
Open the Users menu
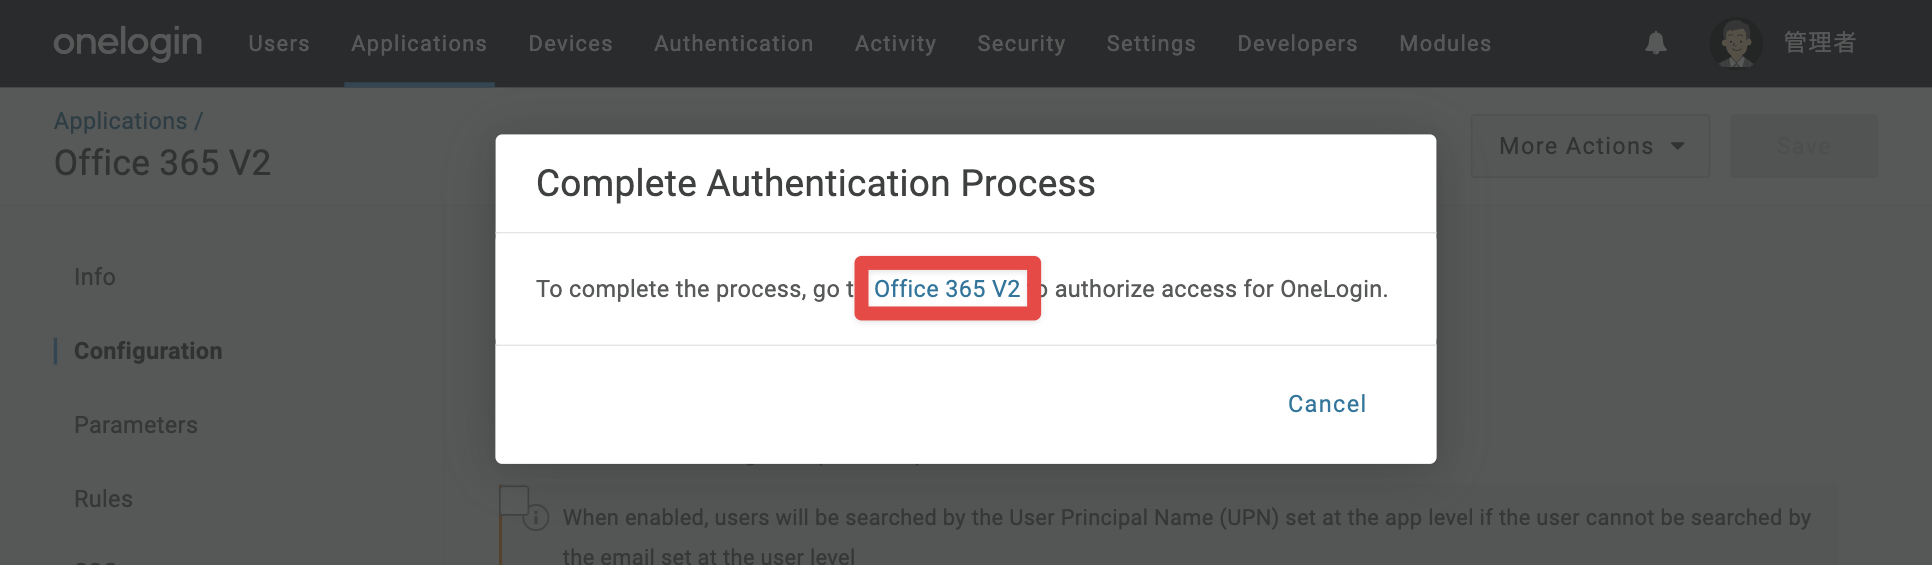click(x=279, y=43)
